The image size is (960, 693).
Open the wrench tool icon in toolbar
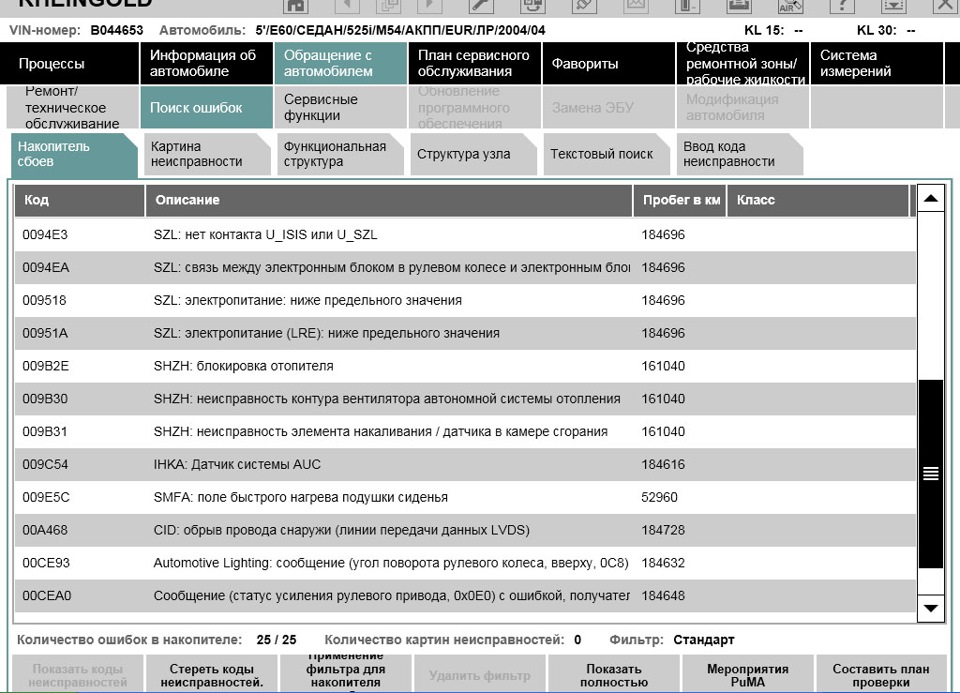(x=481, y=6)
